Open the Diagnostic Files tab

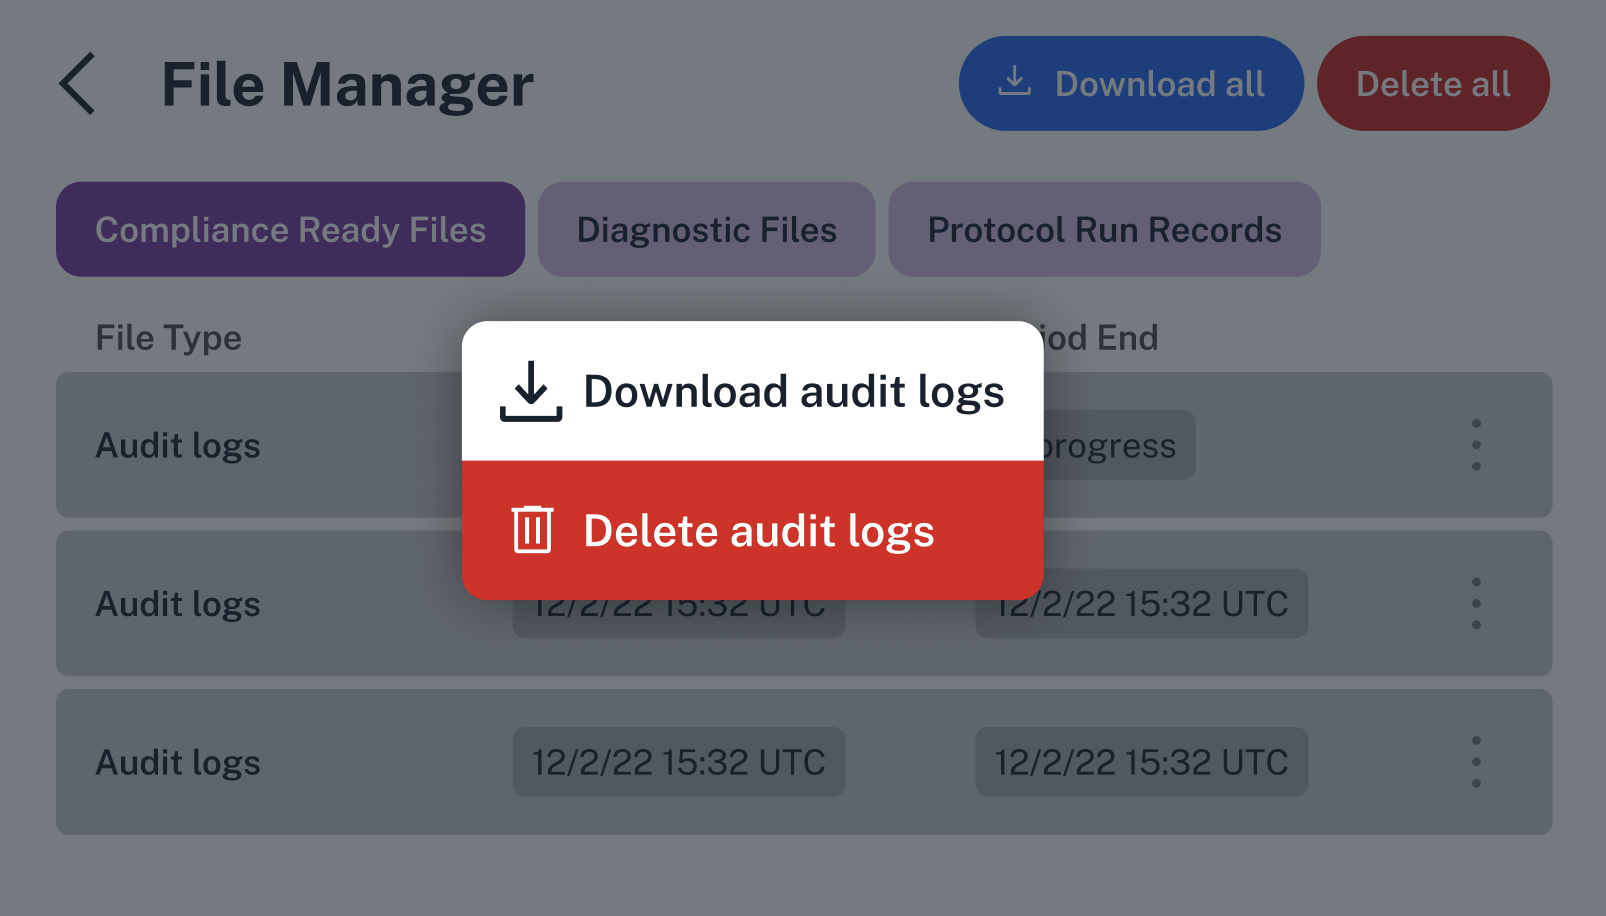707,229
